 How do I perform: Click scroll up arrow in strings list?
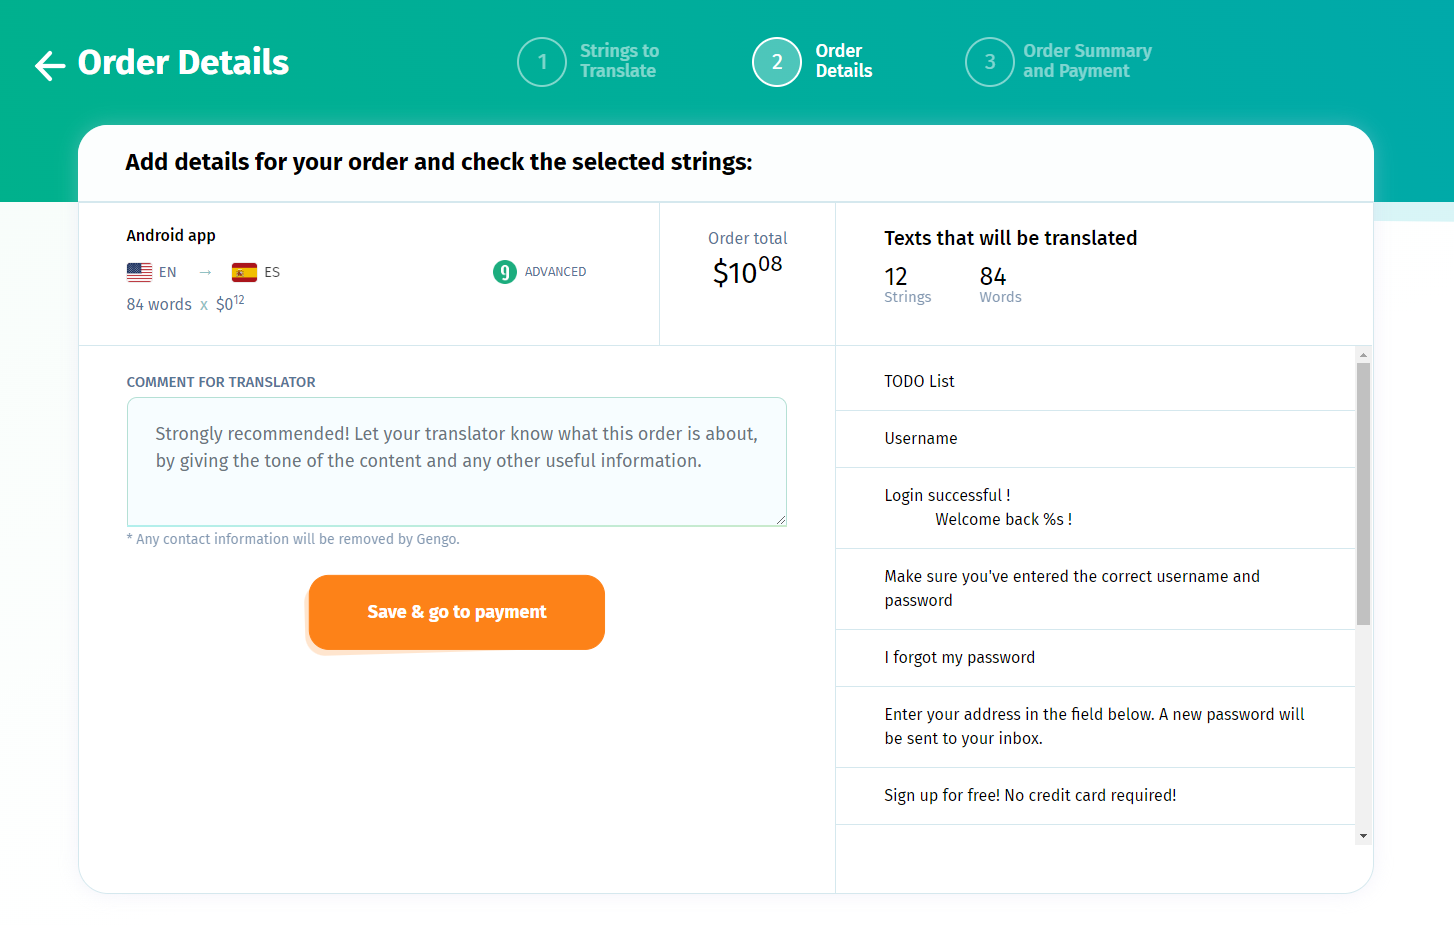coord(1363,356)
